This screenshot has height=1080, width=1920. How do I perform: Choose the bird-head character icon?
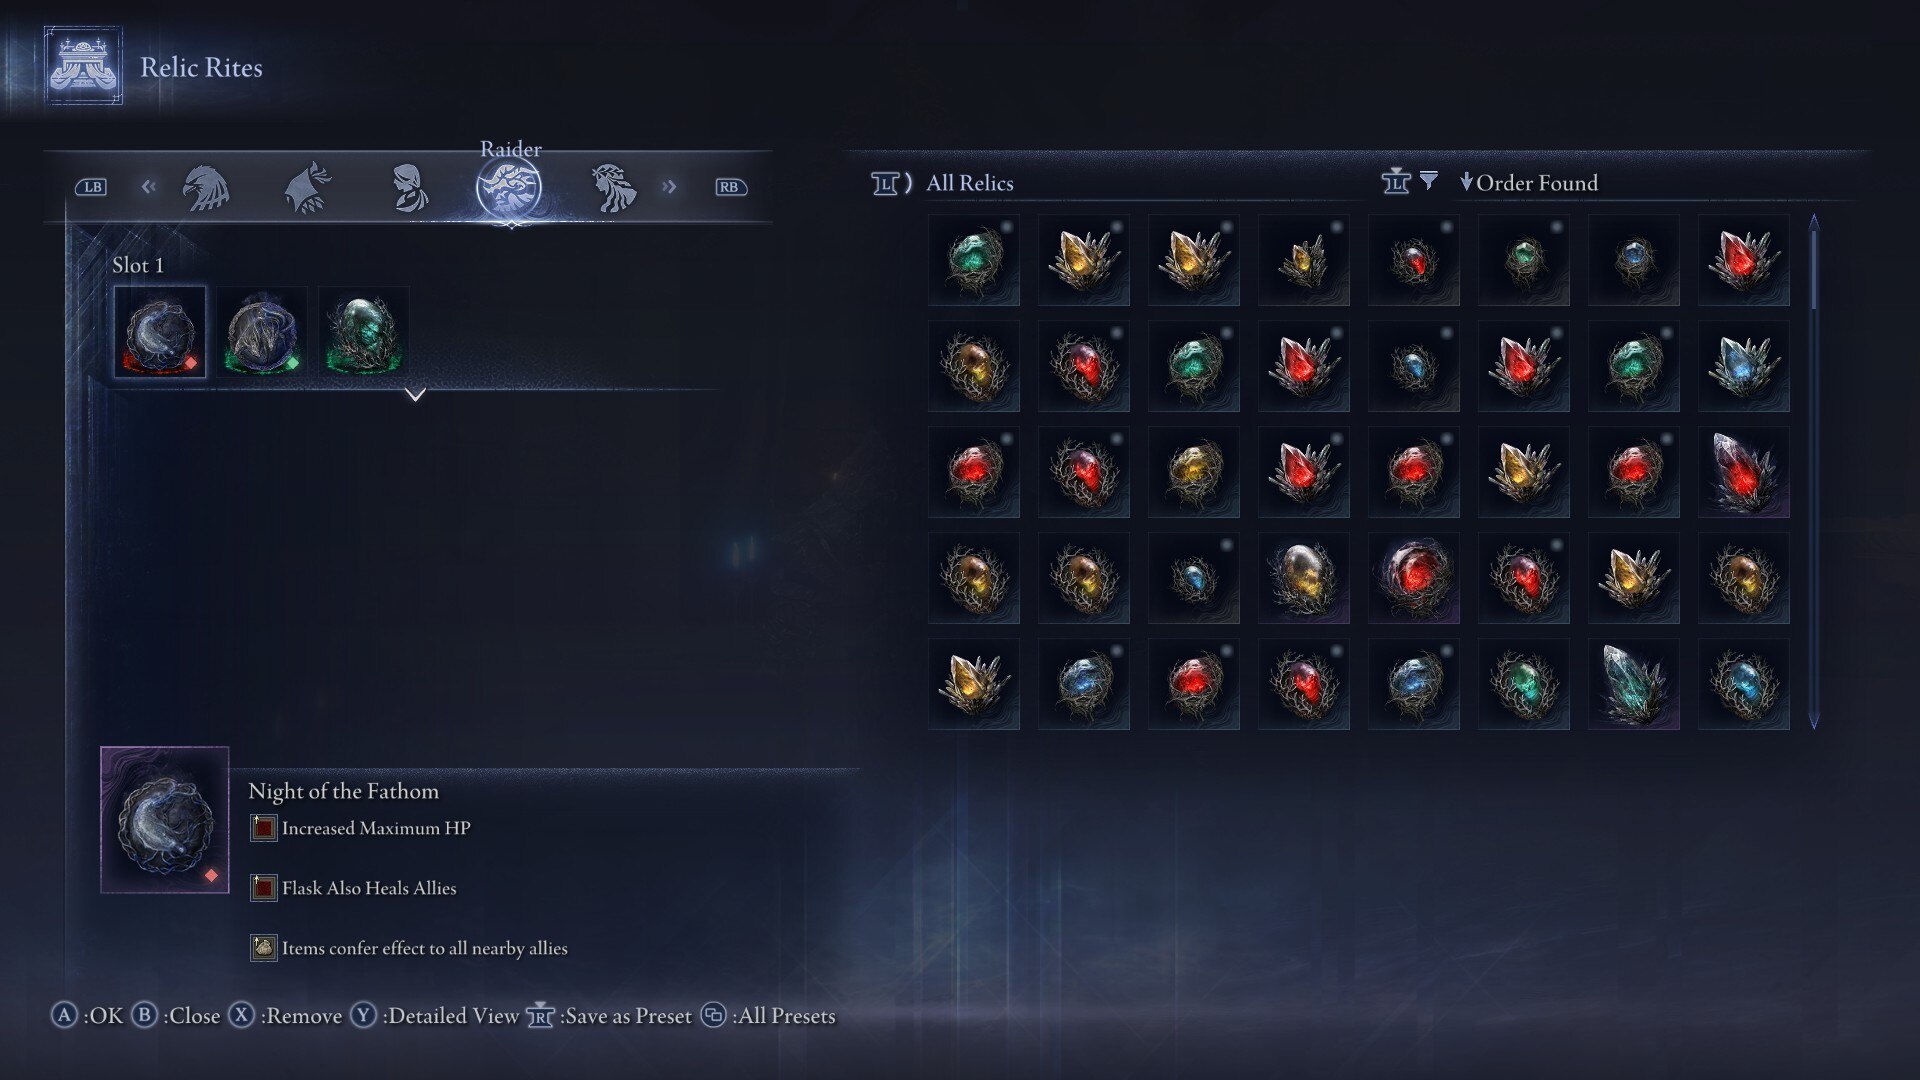click(206, 187)
